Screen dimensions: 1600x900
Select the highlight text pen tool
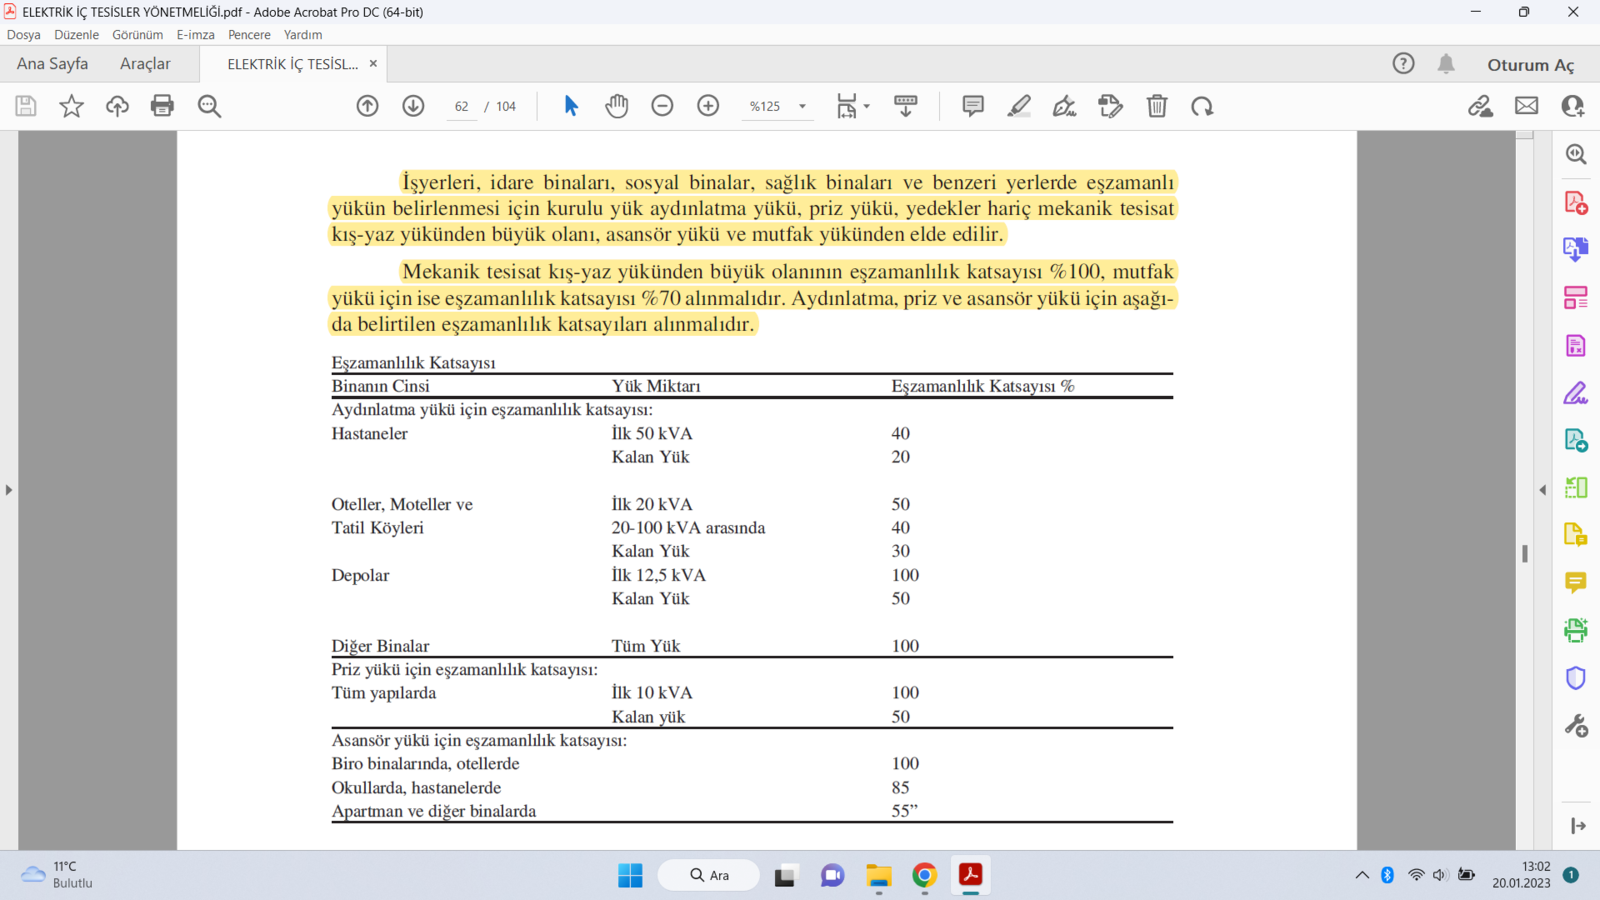click(1019, 106)
